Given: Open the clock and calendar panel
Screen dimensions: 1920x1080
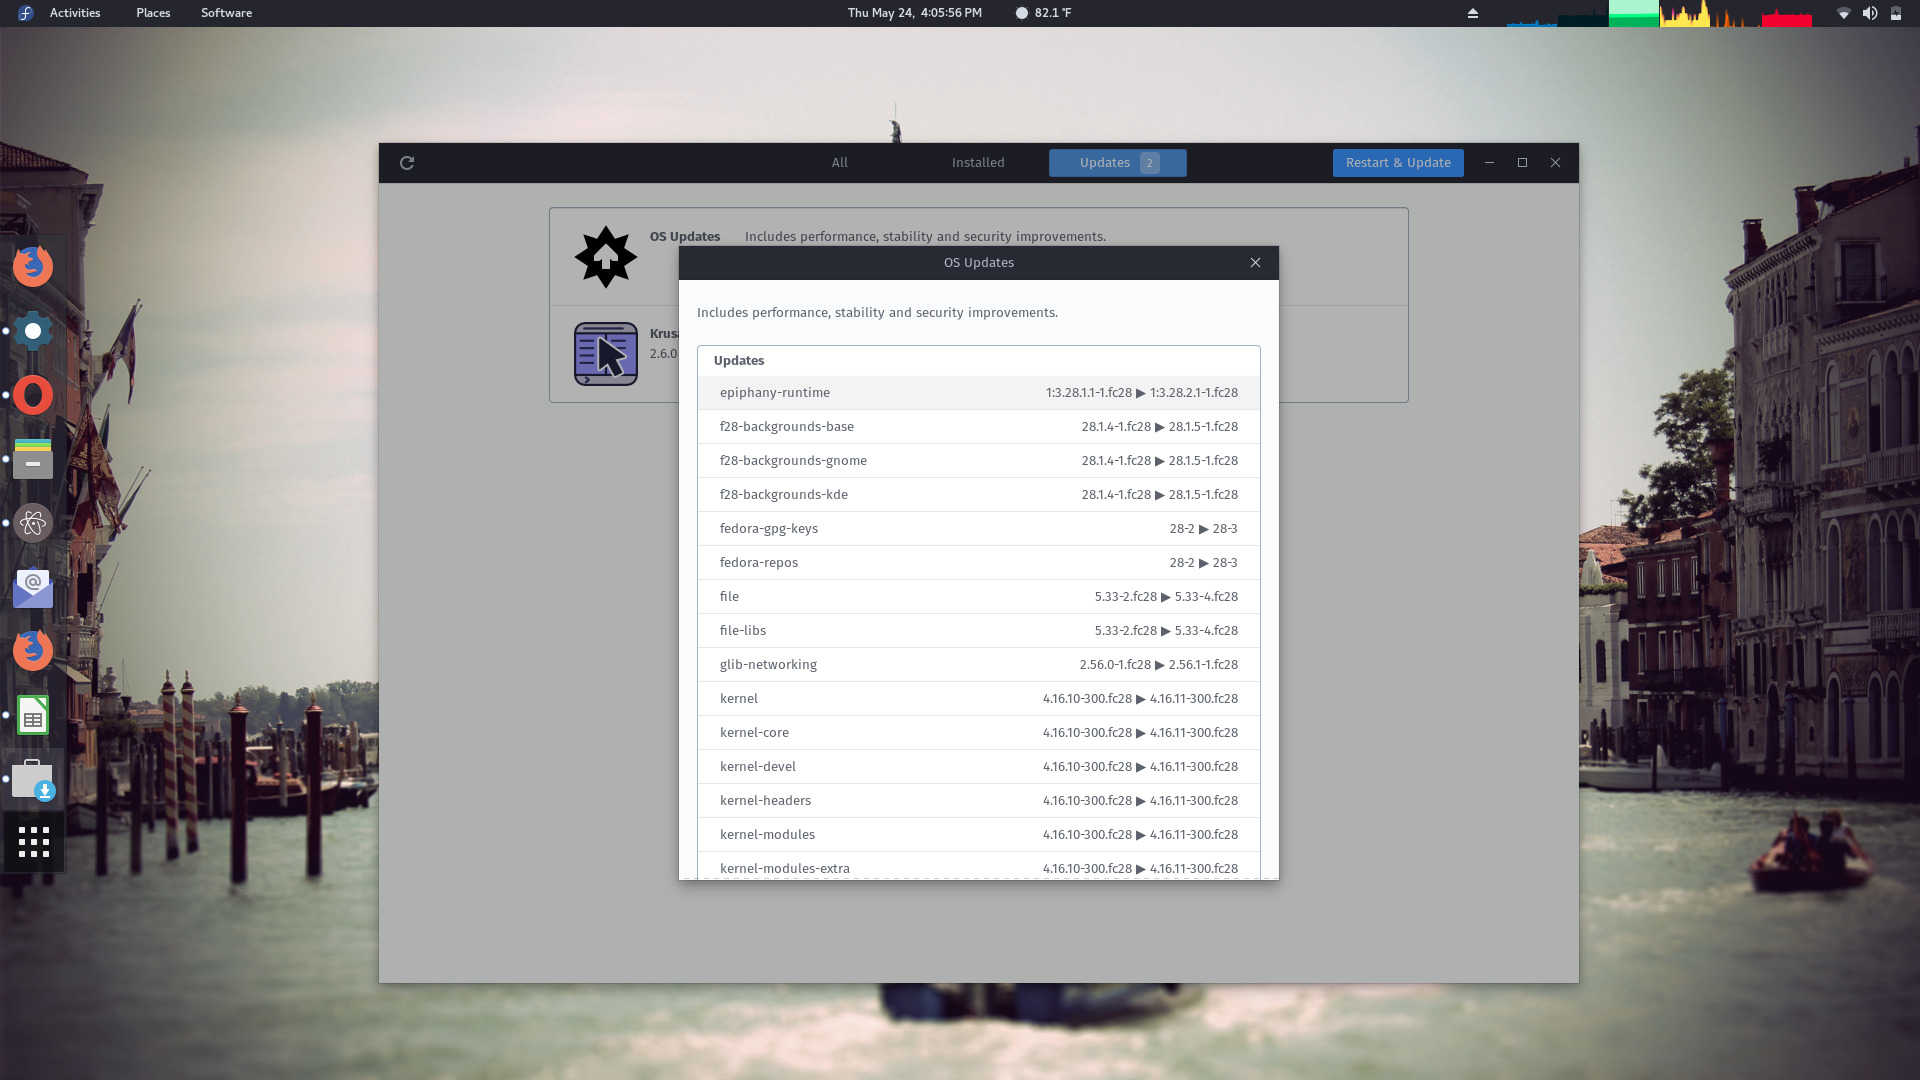Looking at the screenshot, I should coord(914,13).
